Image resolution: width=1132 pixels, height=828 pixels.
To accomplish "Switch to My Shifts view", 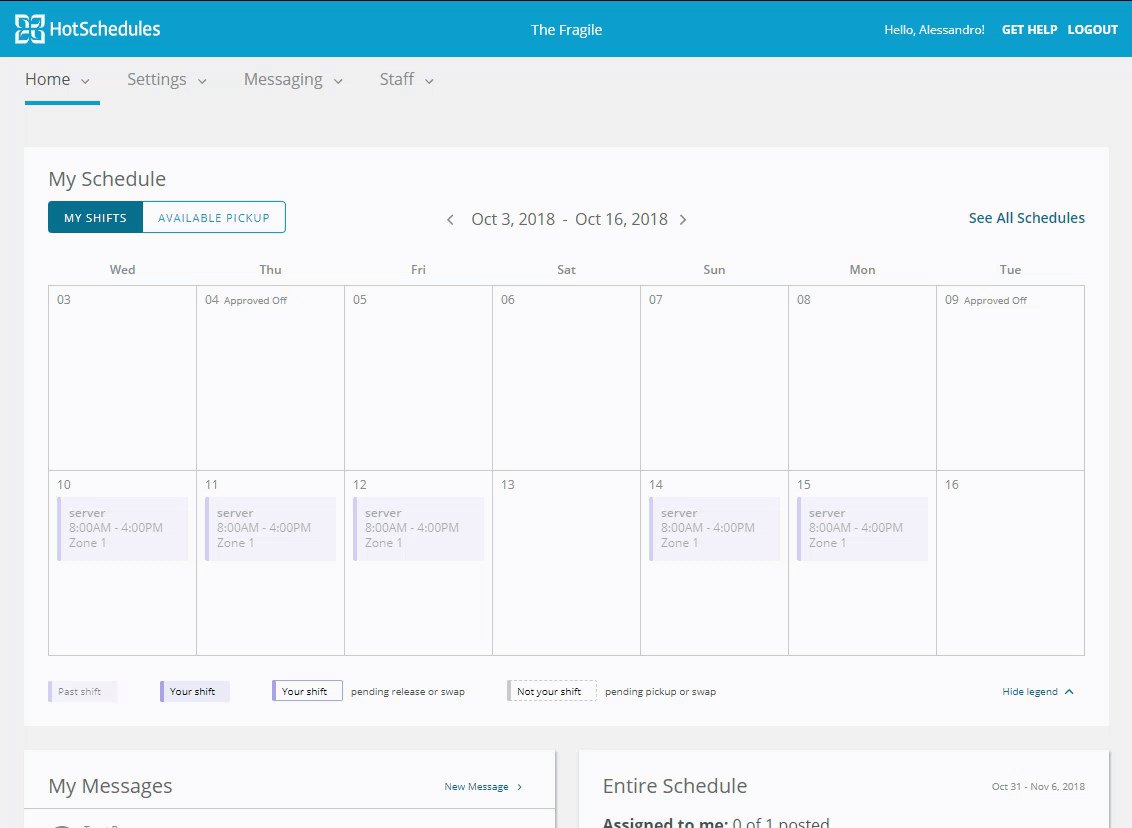I will [x=96, y=218].
